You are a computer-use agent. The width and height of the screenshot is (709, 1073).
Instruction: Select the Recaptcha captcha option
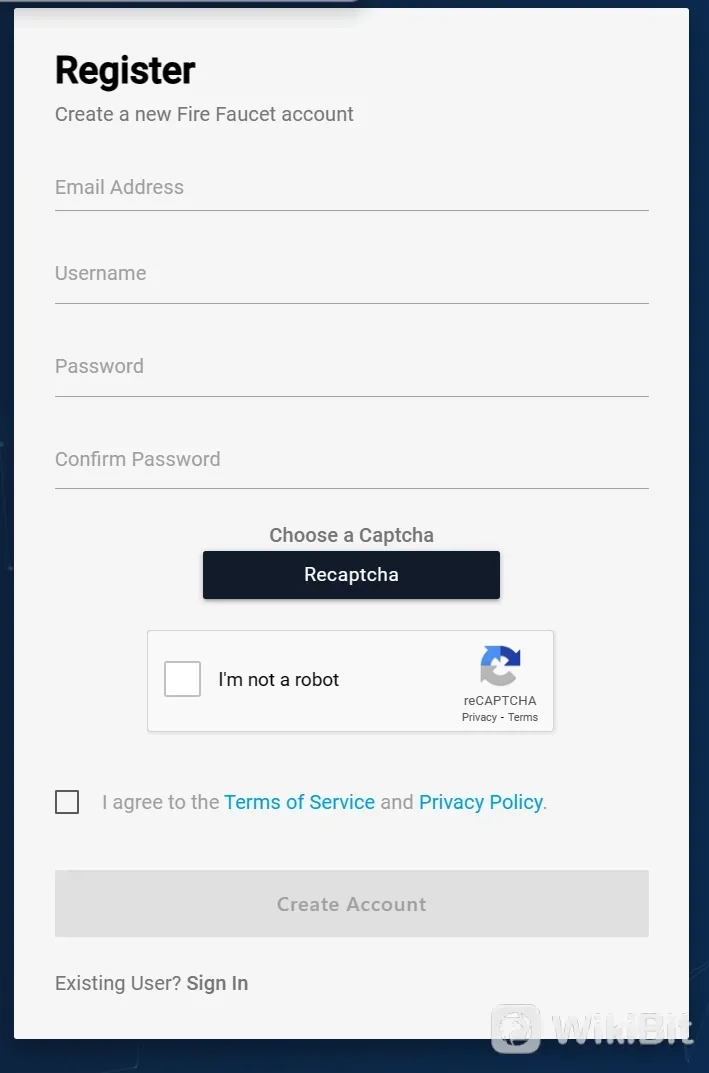(351, 574)
